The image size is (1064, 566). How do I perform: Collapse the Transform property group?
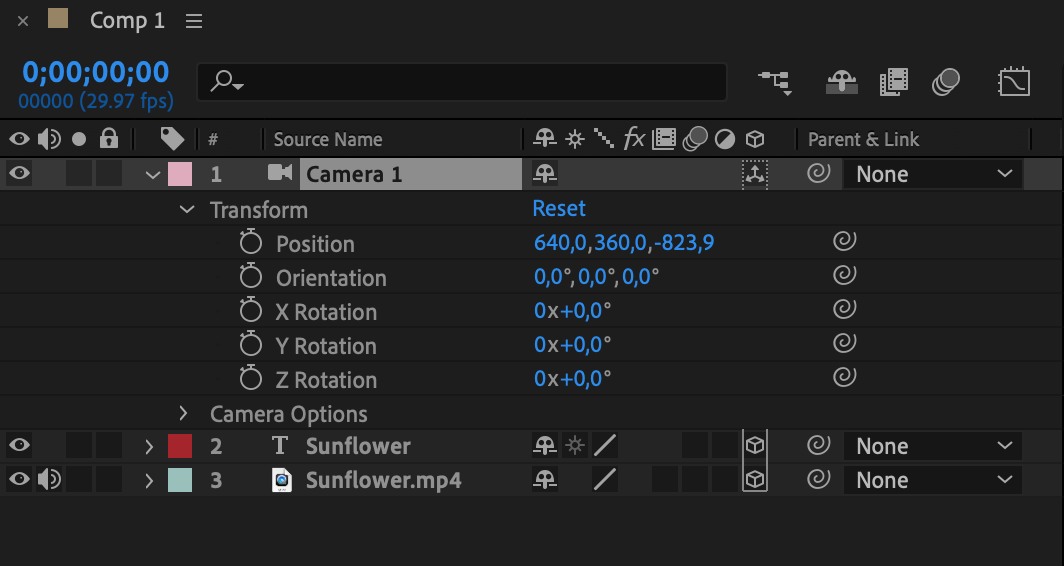pyautogui.click(x=186, y=209)
